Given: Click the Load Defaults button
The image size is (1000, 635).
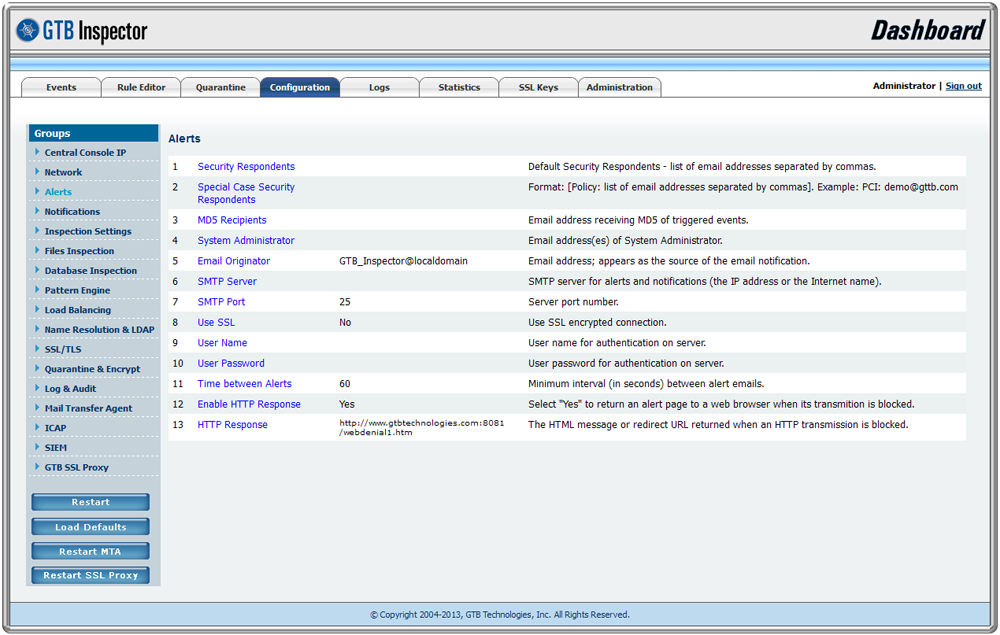Looking at the screenshot, I should (x=91, y=527).
